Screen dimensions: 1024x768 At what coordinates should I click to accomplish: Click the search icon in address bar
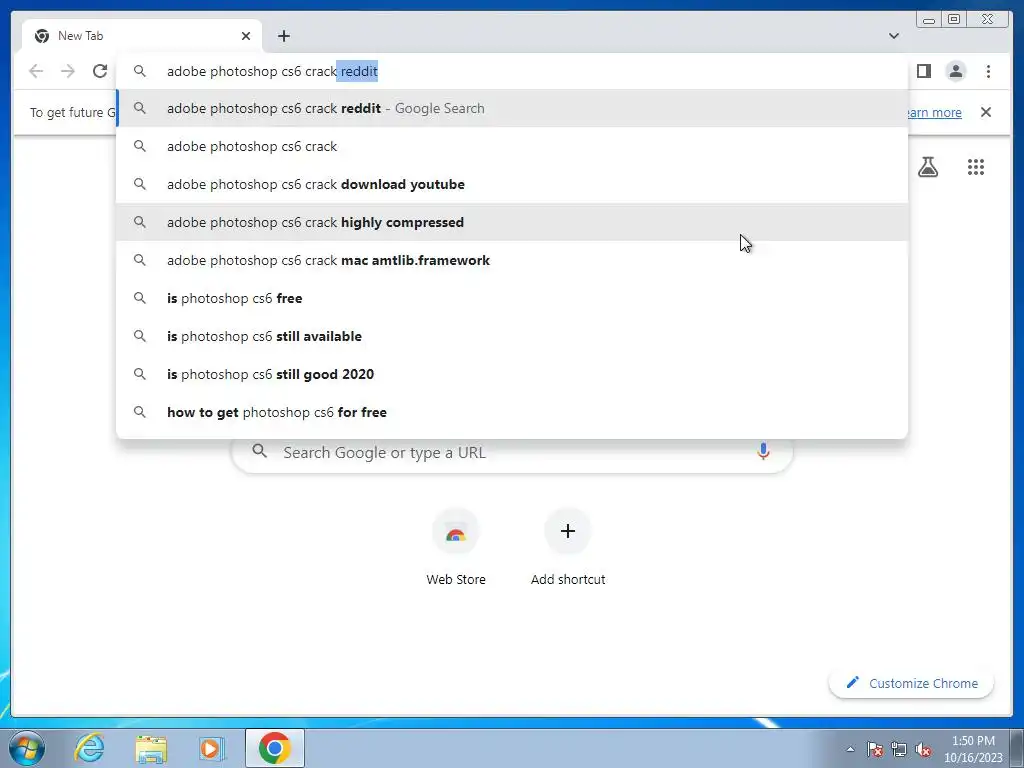140,71
